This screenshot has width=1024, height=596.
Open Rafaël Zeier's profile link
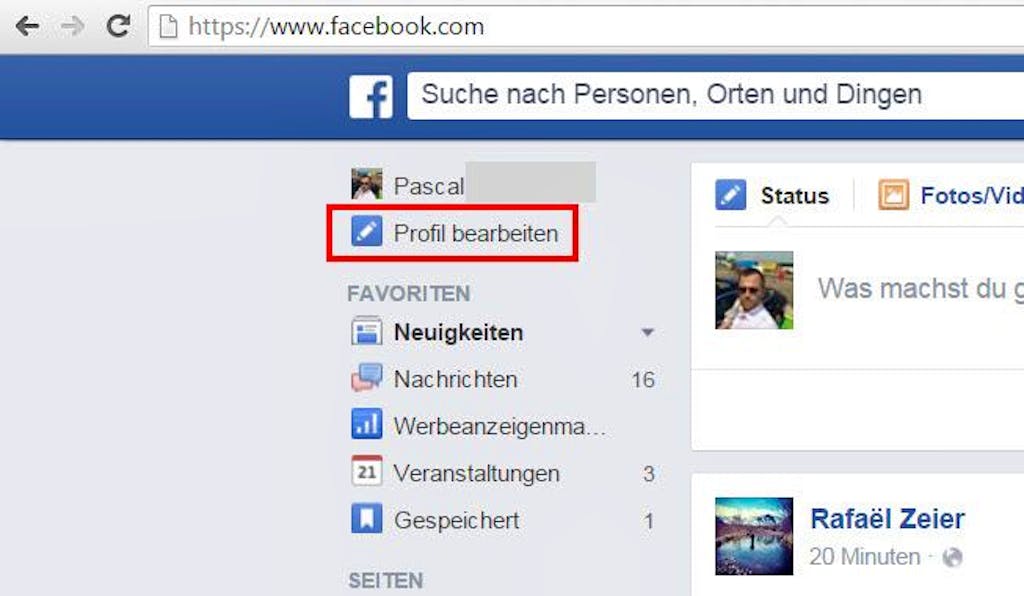pyautogui.click(x=887, y=519)
